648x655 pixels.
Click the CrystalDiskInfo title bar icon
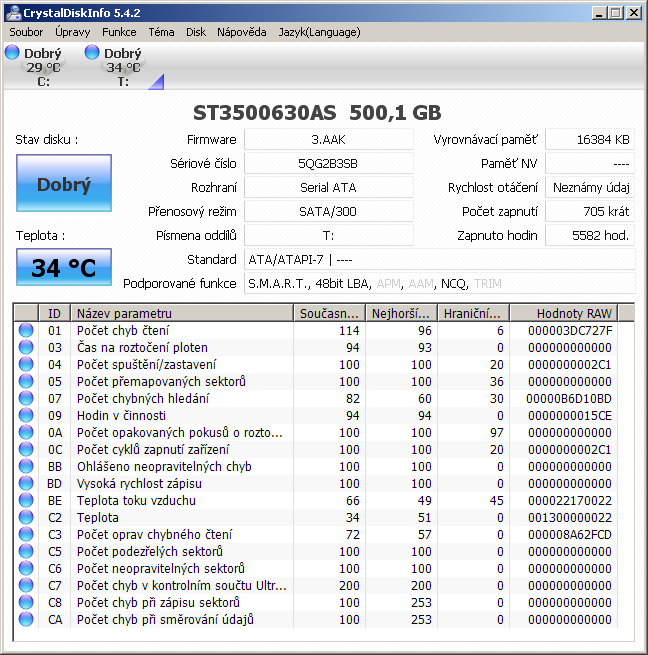tap(13, 13)
